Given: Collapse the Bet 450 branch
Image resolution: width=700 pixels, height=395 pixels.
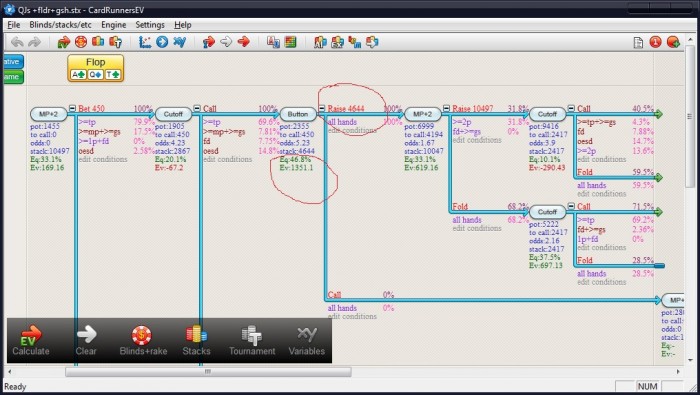Looking at the screenshot, I should [73, 108].
